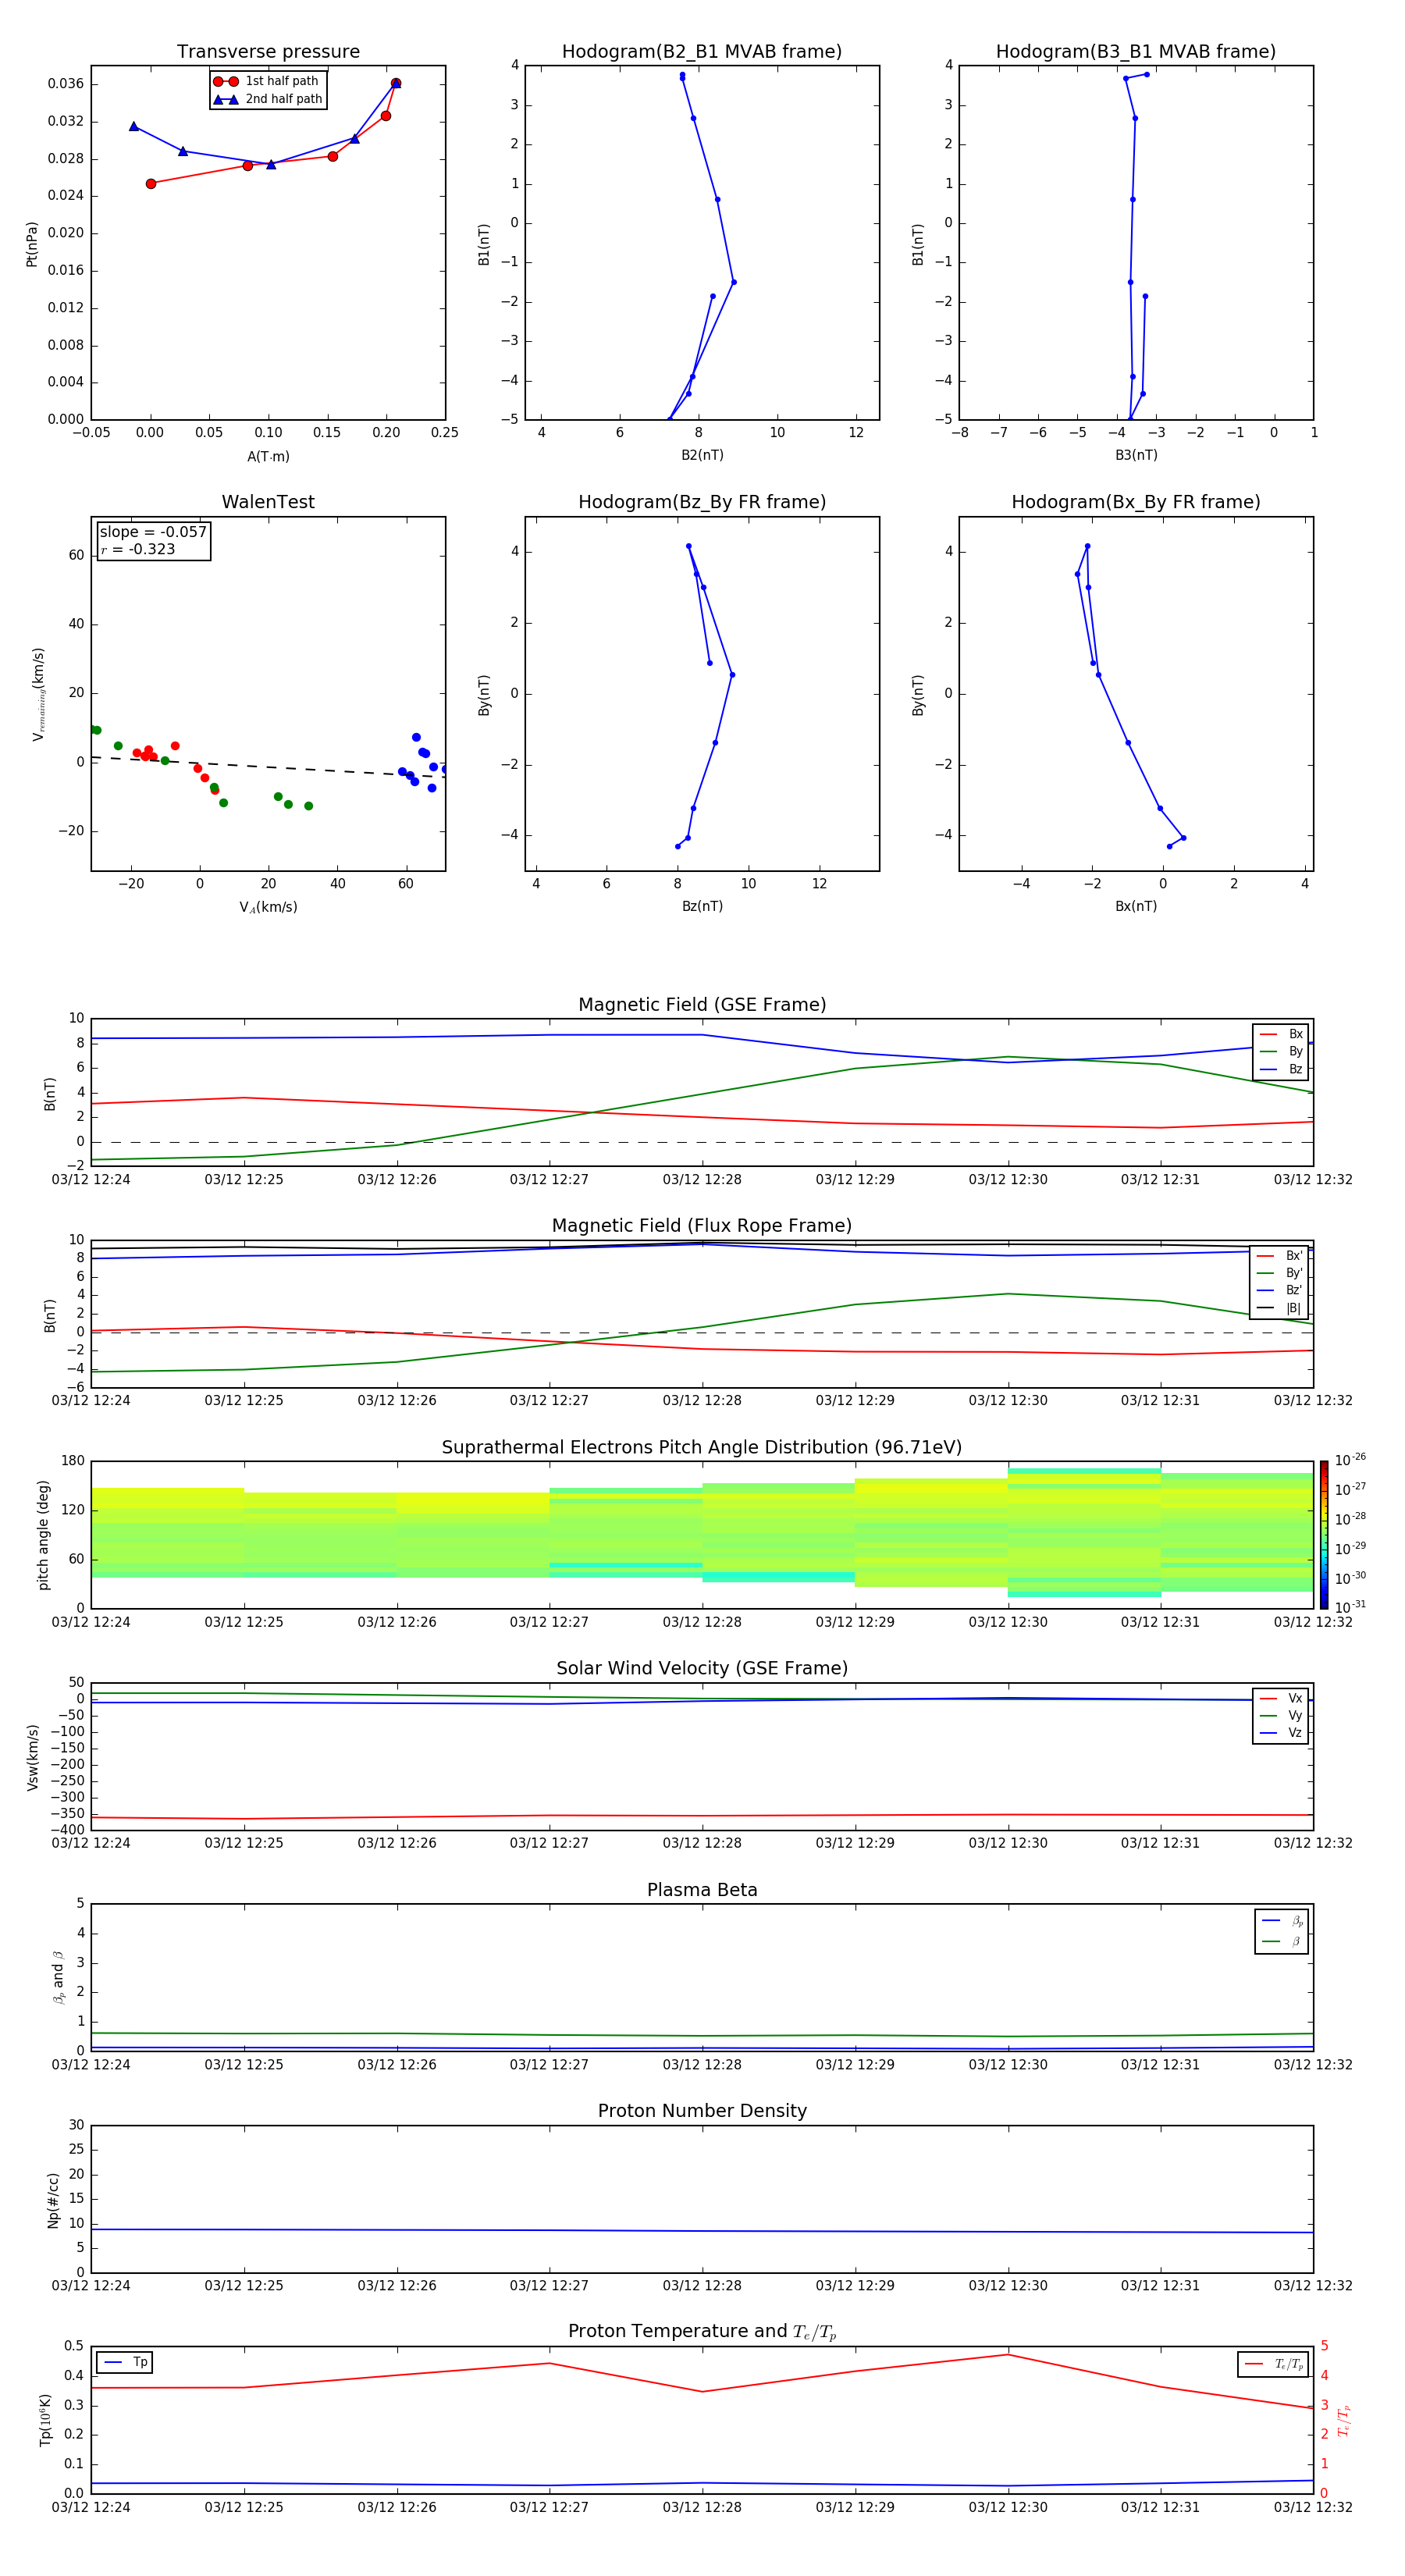Click the 'Hodogram(Bz_By FR frame)' title
Viewport: 1405px width, 2576px height.
pyautogui.click(x=702, y=502)
